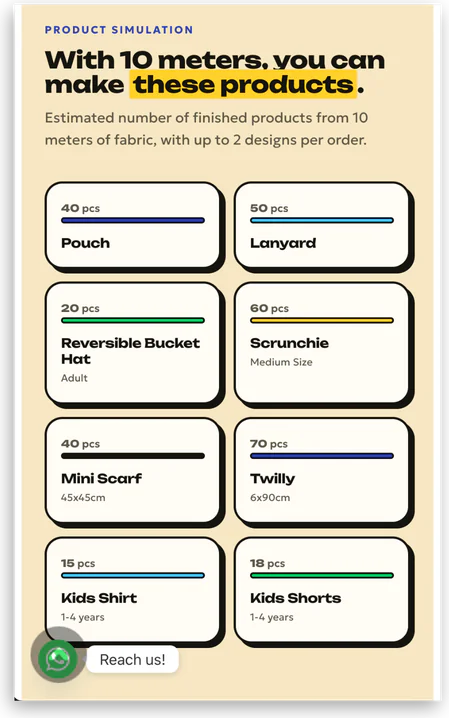This screenshot has width=449, height=718.
Task: Click the highlighted 'these products' heading text
Action: (x=243, y=85)
